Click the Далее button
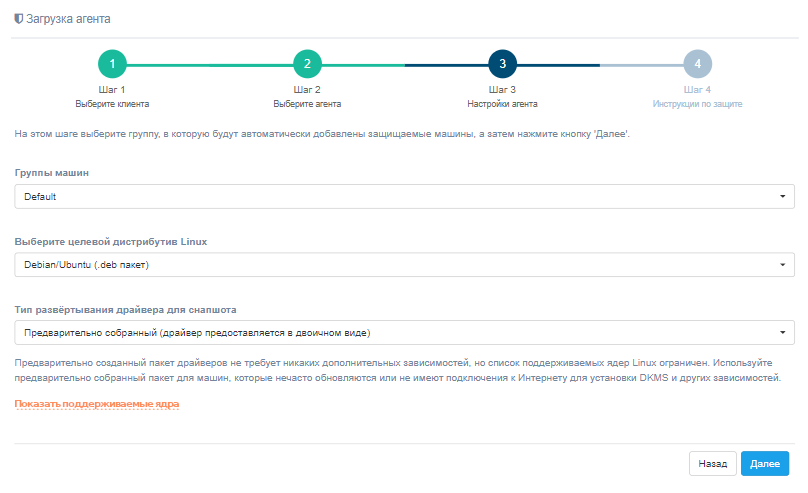 coord(764,464)
